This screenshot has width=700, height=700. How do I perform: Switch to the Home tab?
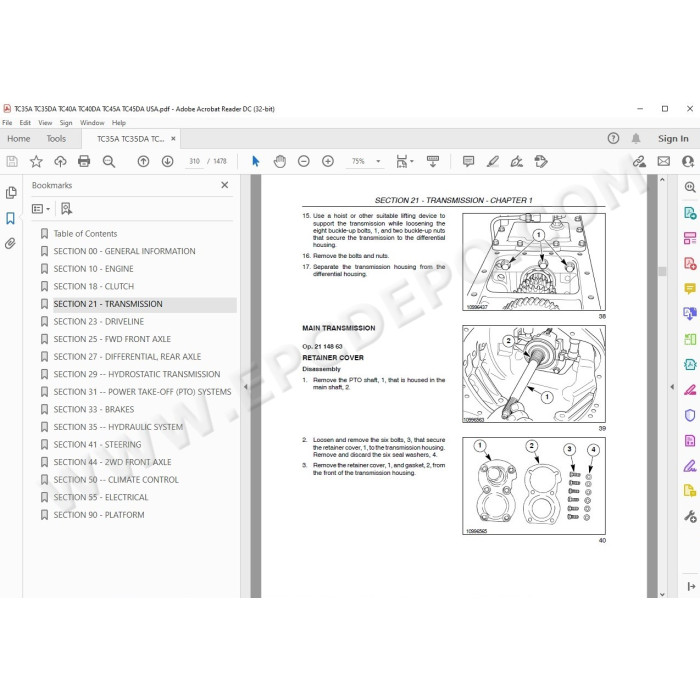coord(19,139)
